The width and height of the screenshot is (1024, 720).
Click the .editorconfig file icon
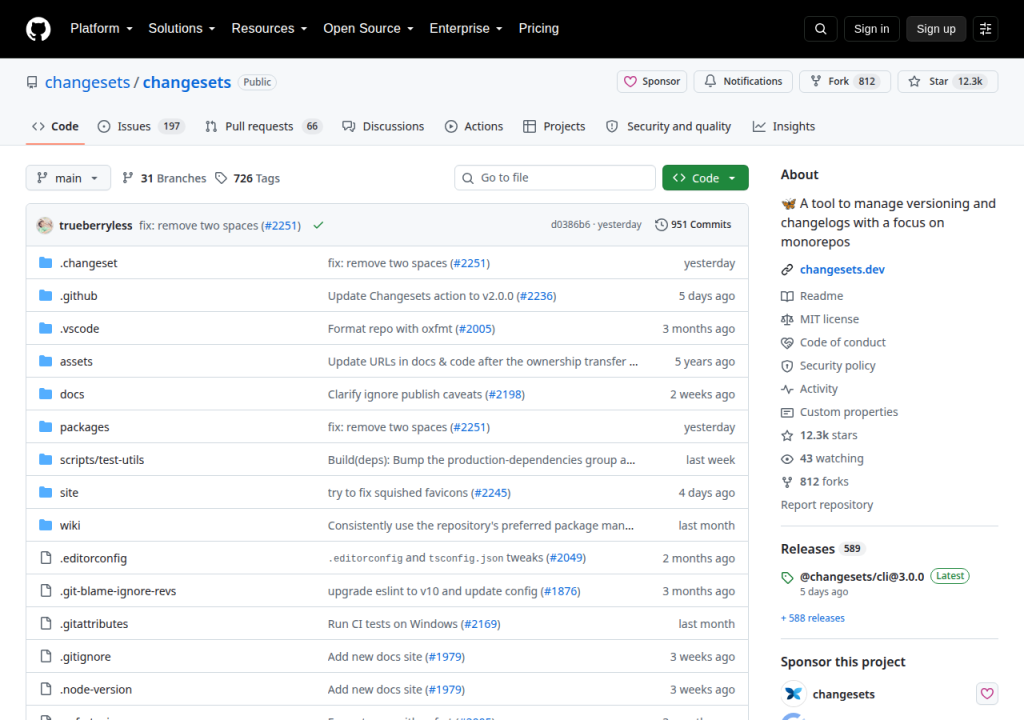point(46,557)
